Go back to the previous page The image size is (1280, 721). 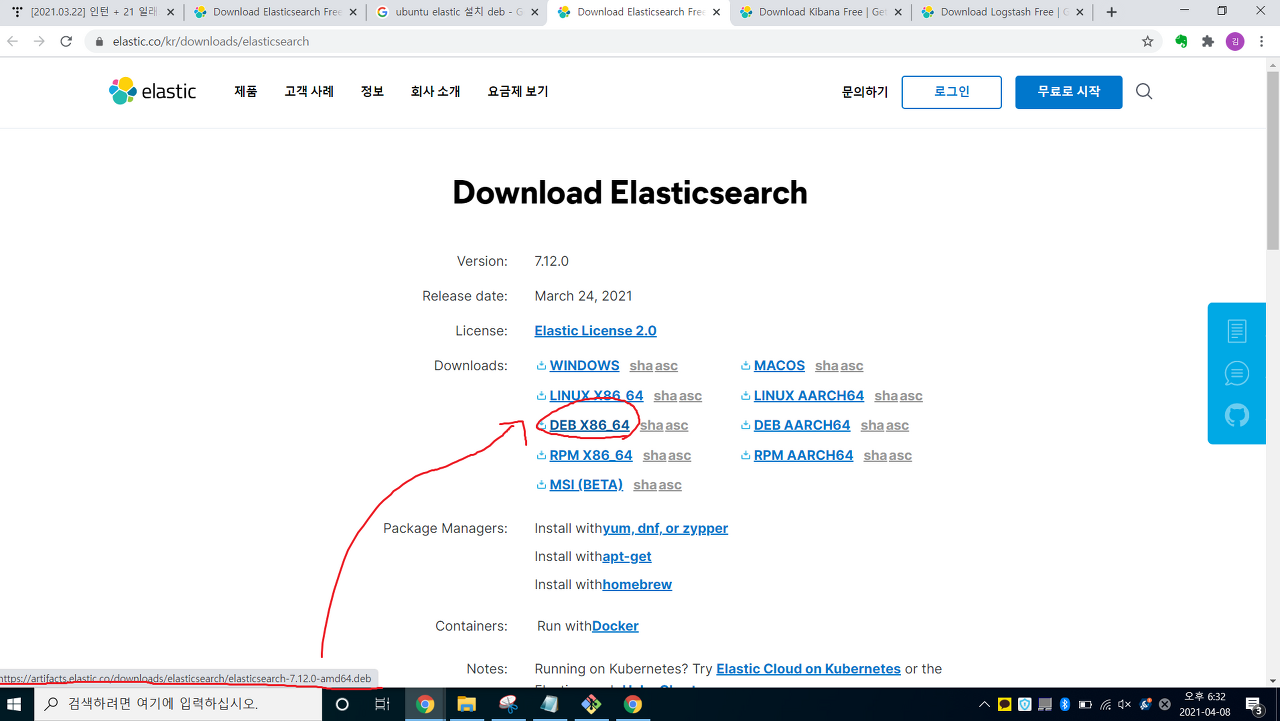(13, 41)
